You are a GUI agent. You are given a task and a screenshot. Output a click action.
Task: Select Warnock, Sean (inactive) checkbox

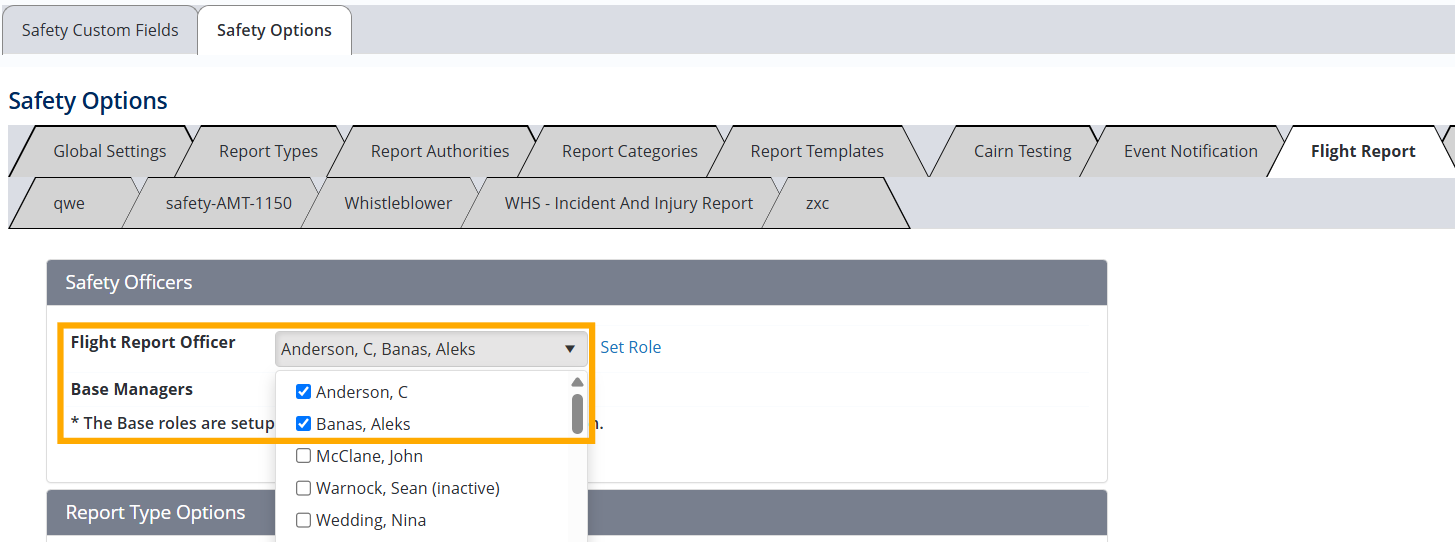point(304,488)
